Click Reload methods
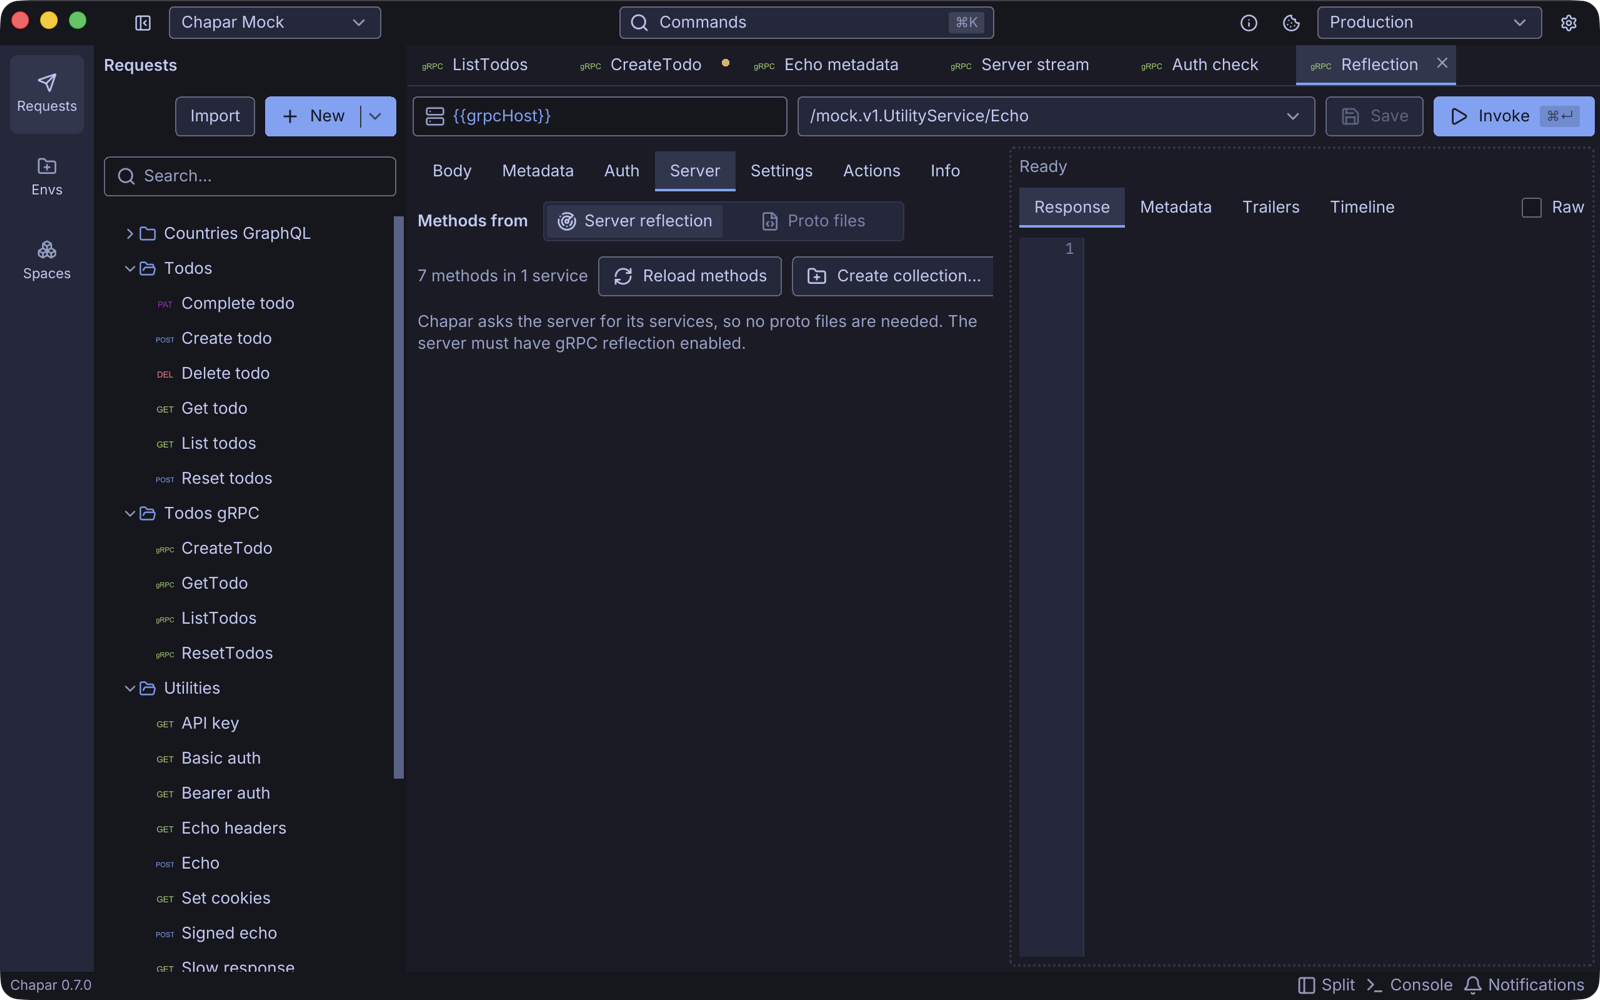1600x1000 pixels. pos(690,276)
